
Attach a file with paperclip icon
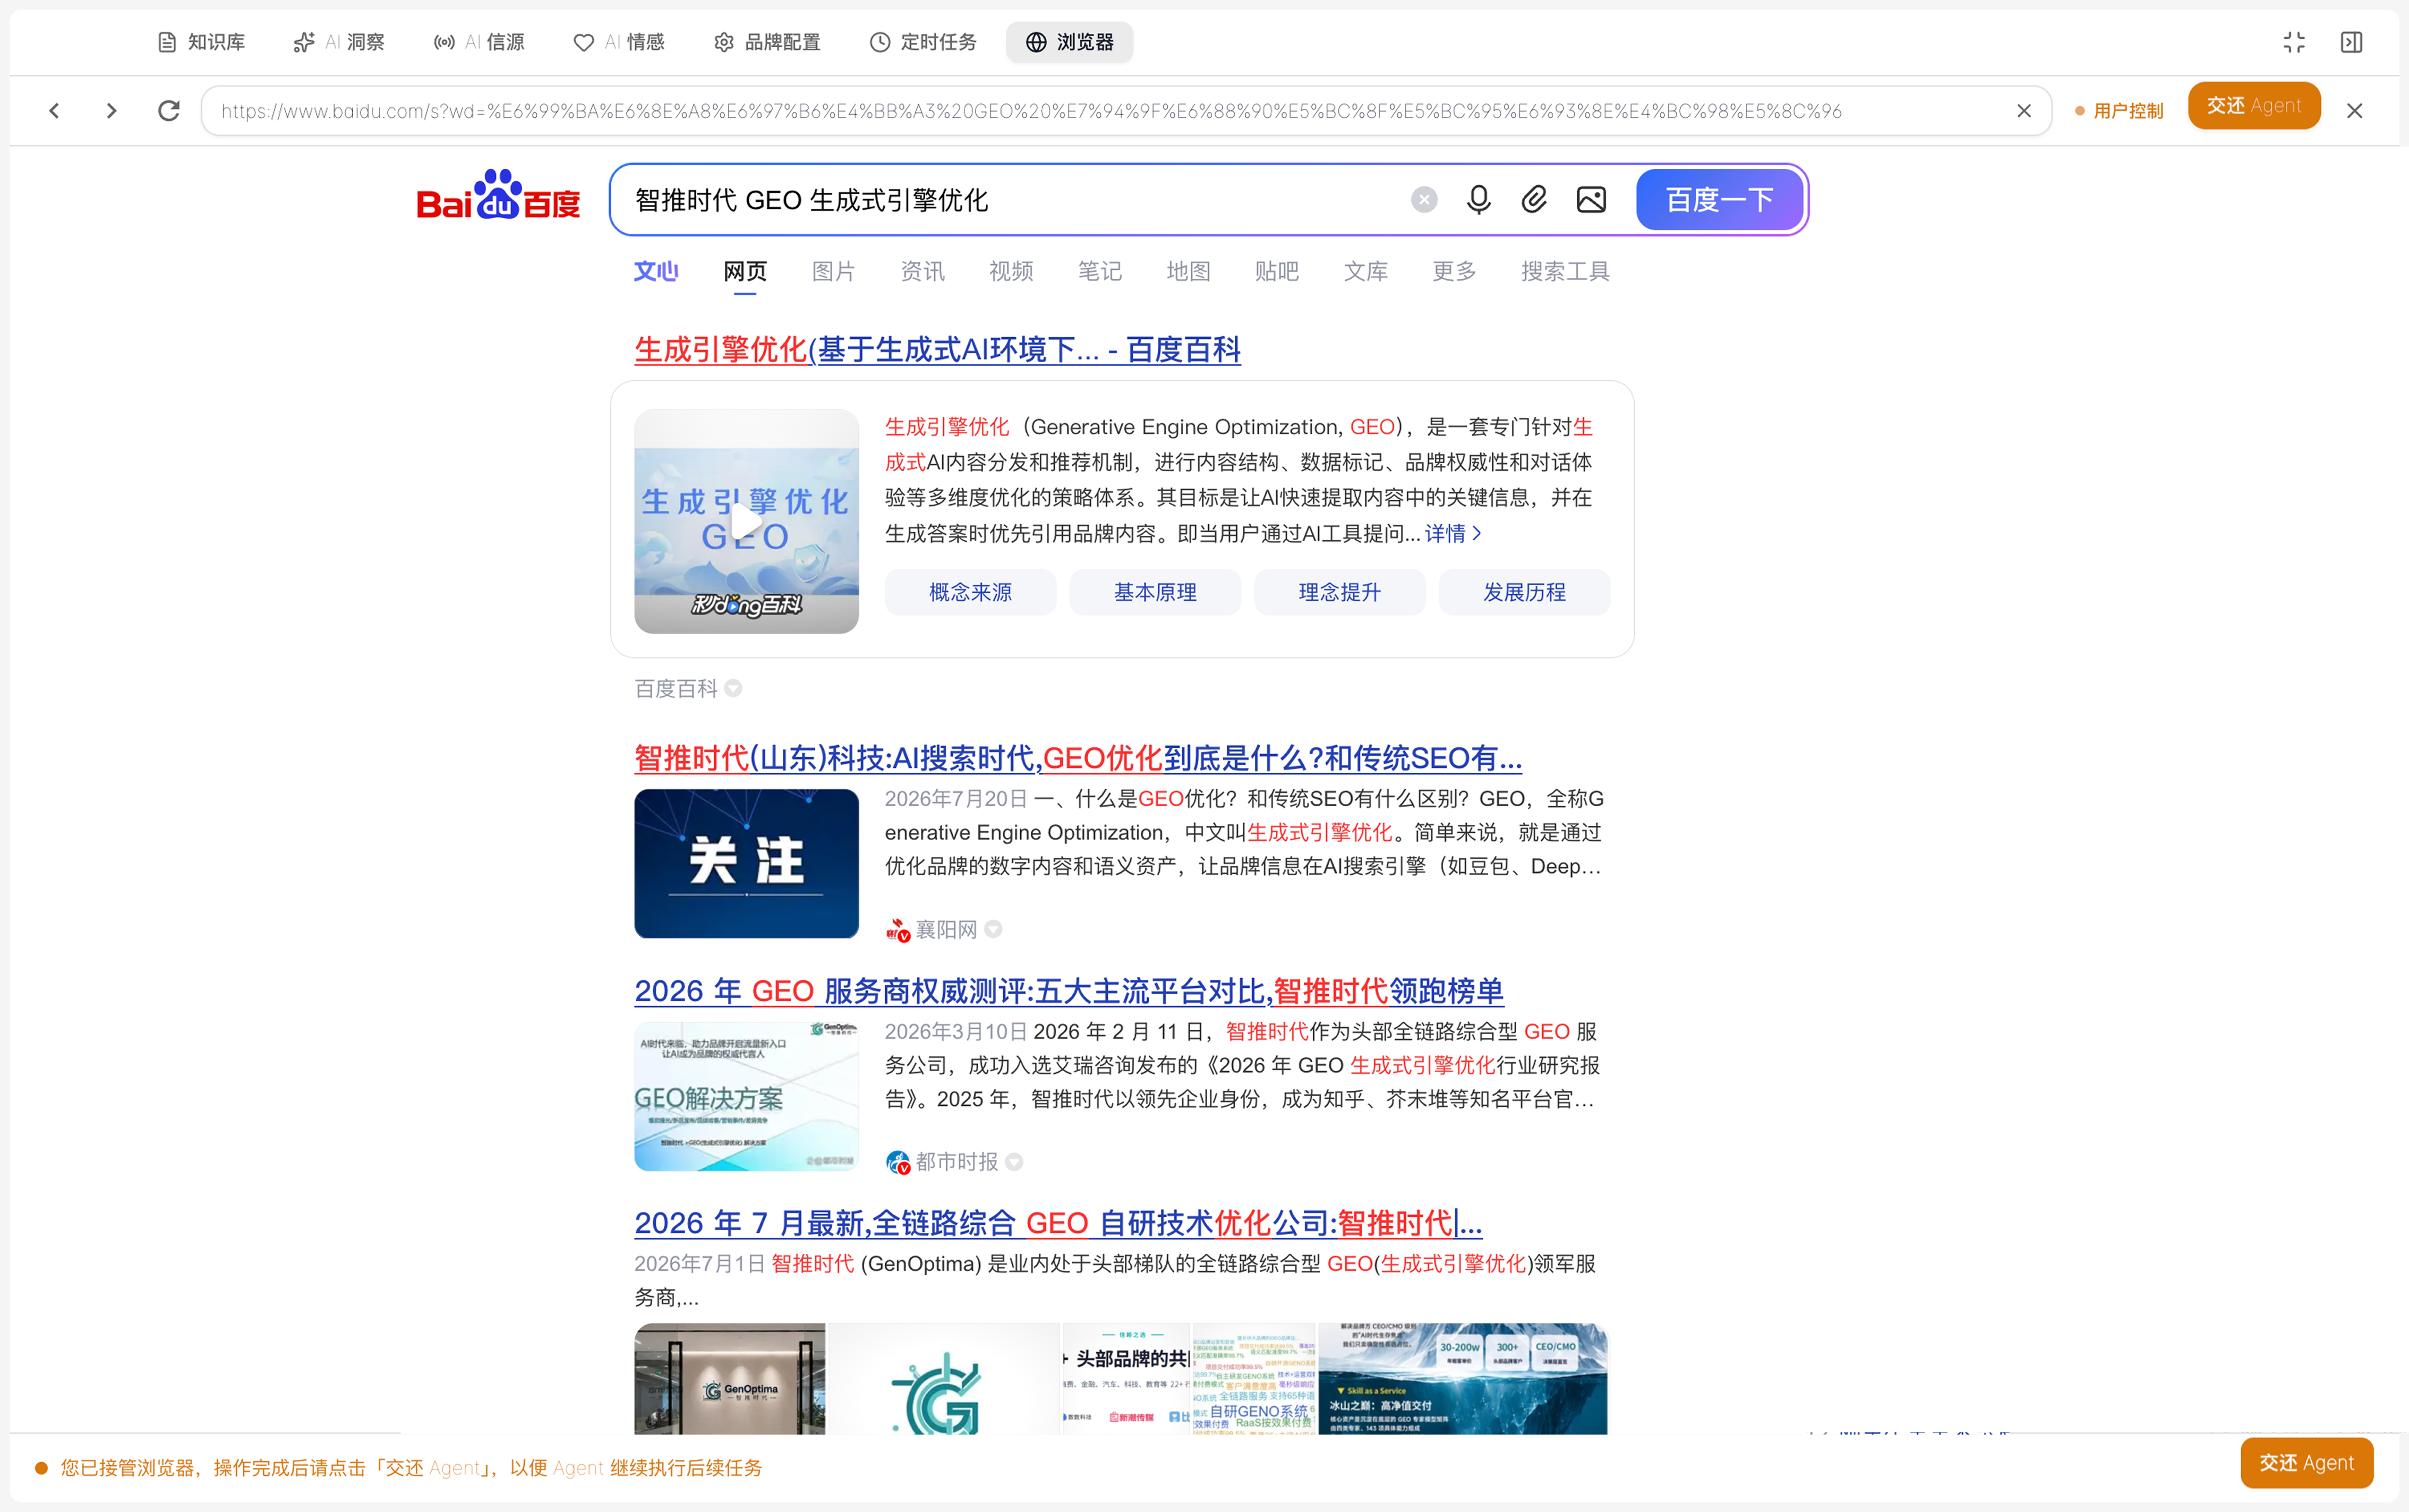(1535, 200)
